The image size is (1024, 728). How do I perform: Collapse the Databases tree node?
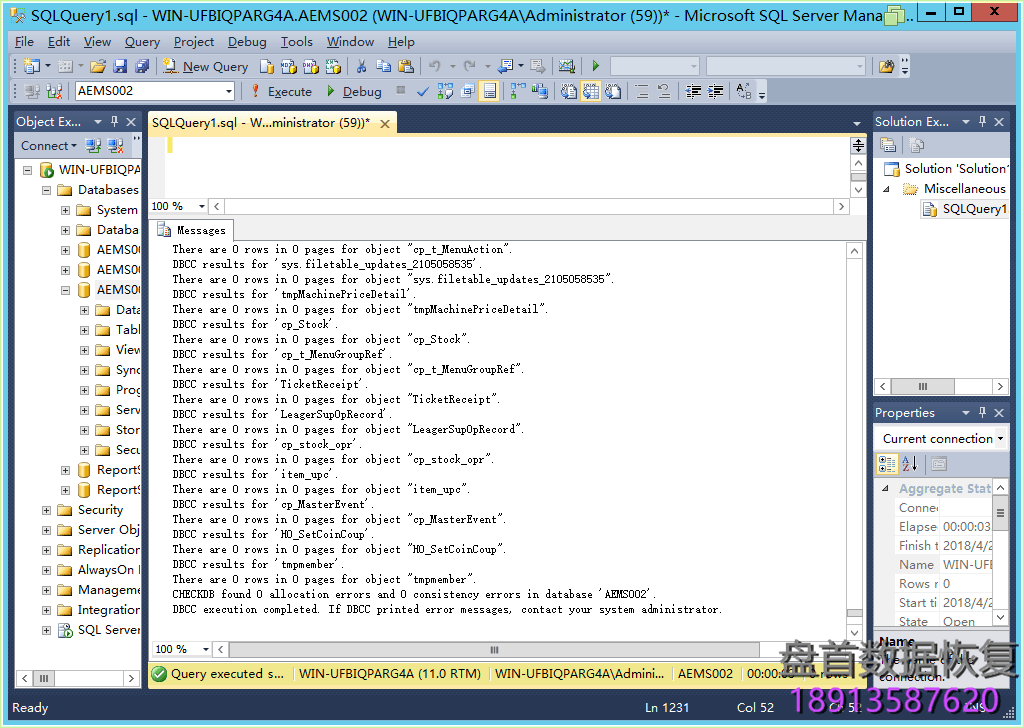(x=46, y=190)
